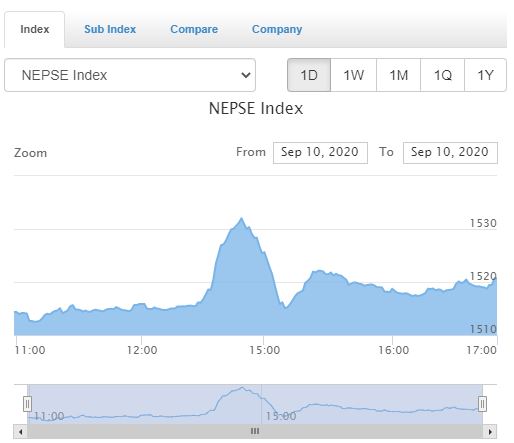The height and width of the screenshot is (443, 514).
Task: Click the To date field
Action: [x=450, y=153]
